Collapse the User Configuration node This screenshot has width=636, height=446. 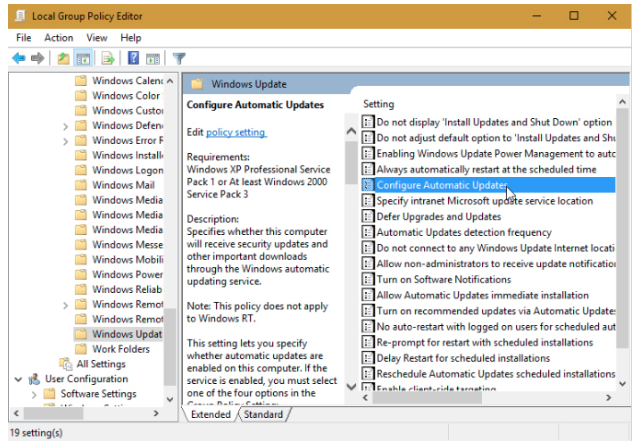[18, 380]
